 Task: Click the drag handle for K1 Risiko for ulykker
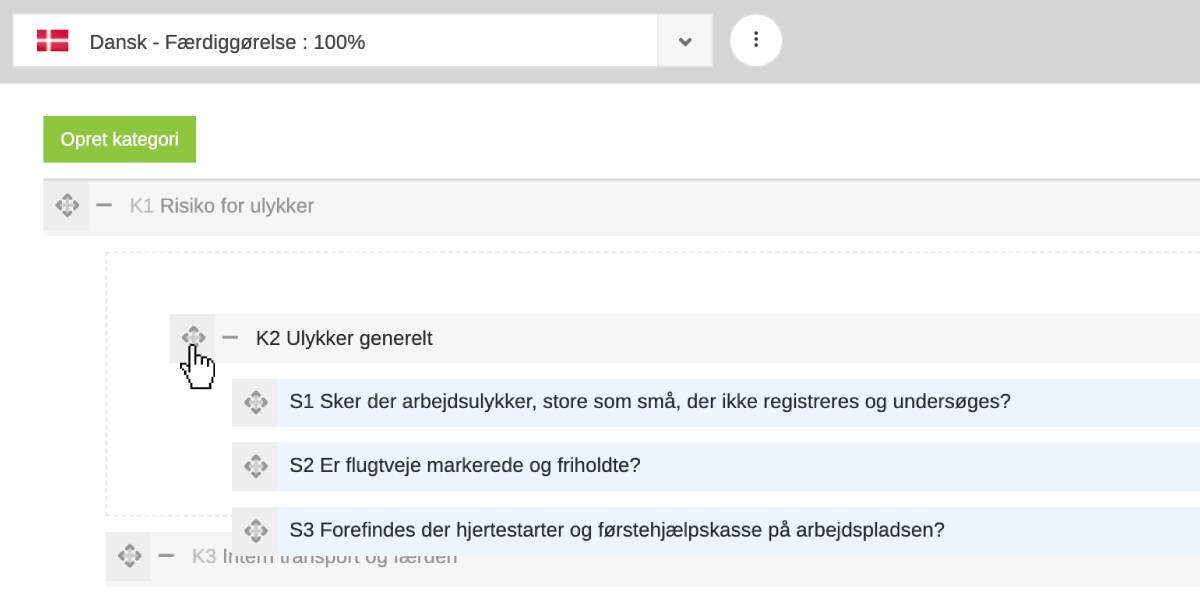point(66,206)
